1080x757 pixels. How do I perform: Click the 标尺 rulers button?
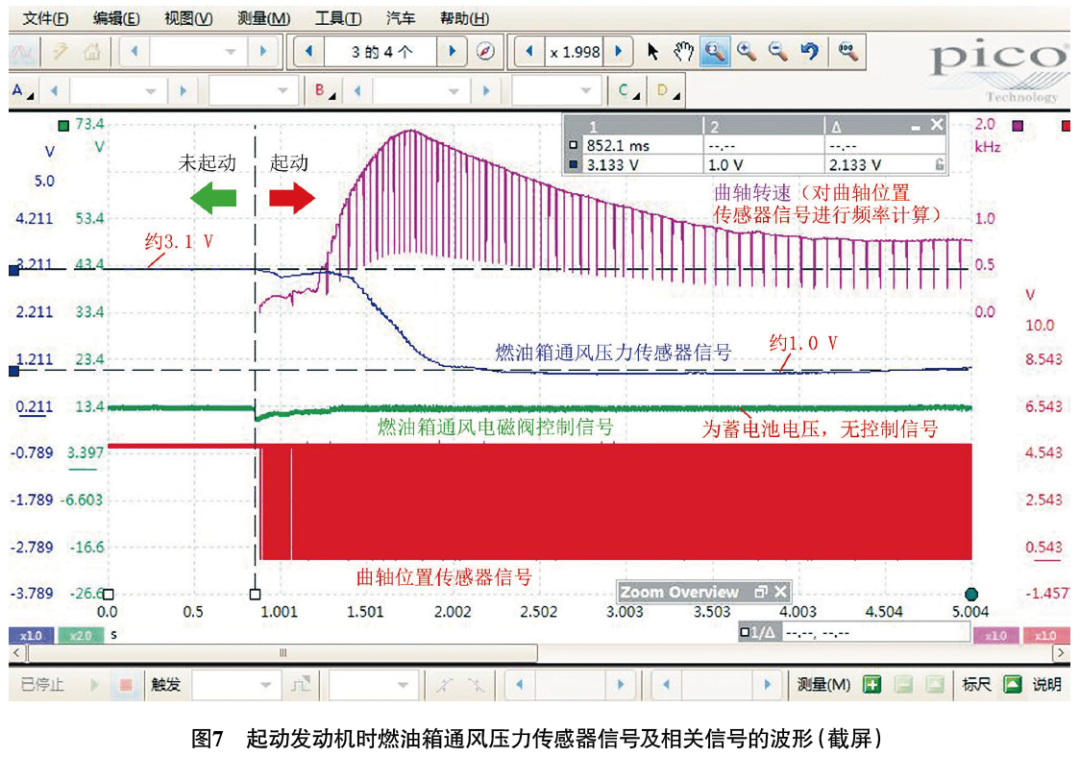tap(976, 685)
